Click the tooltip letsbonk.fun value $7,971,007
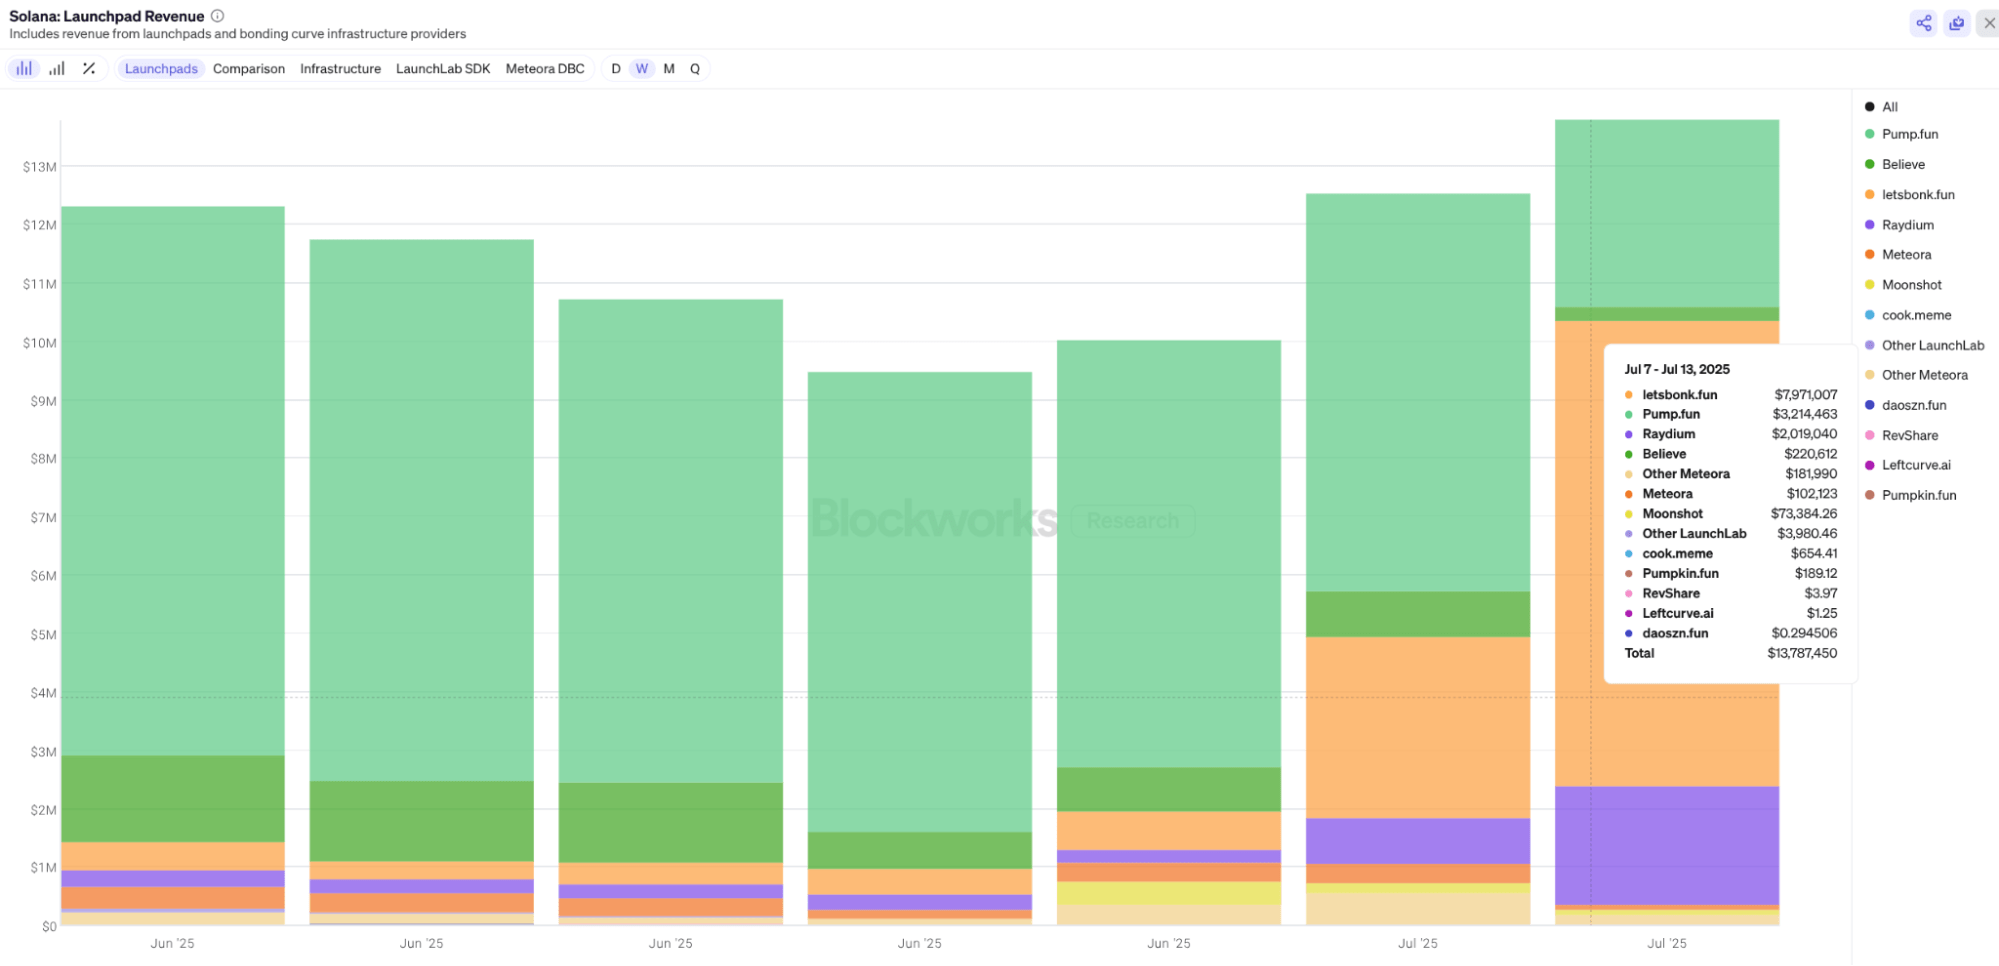Viewport: 1999px width, 966px height. pos(1805,395)
